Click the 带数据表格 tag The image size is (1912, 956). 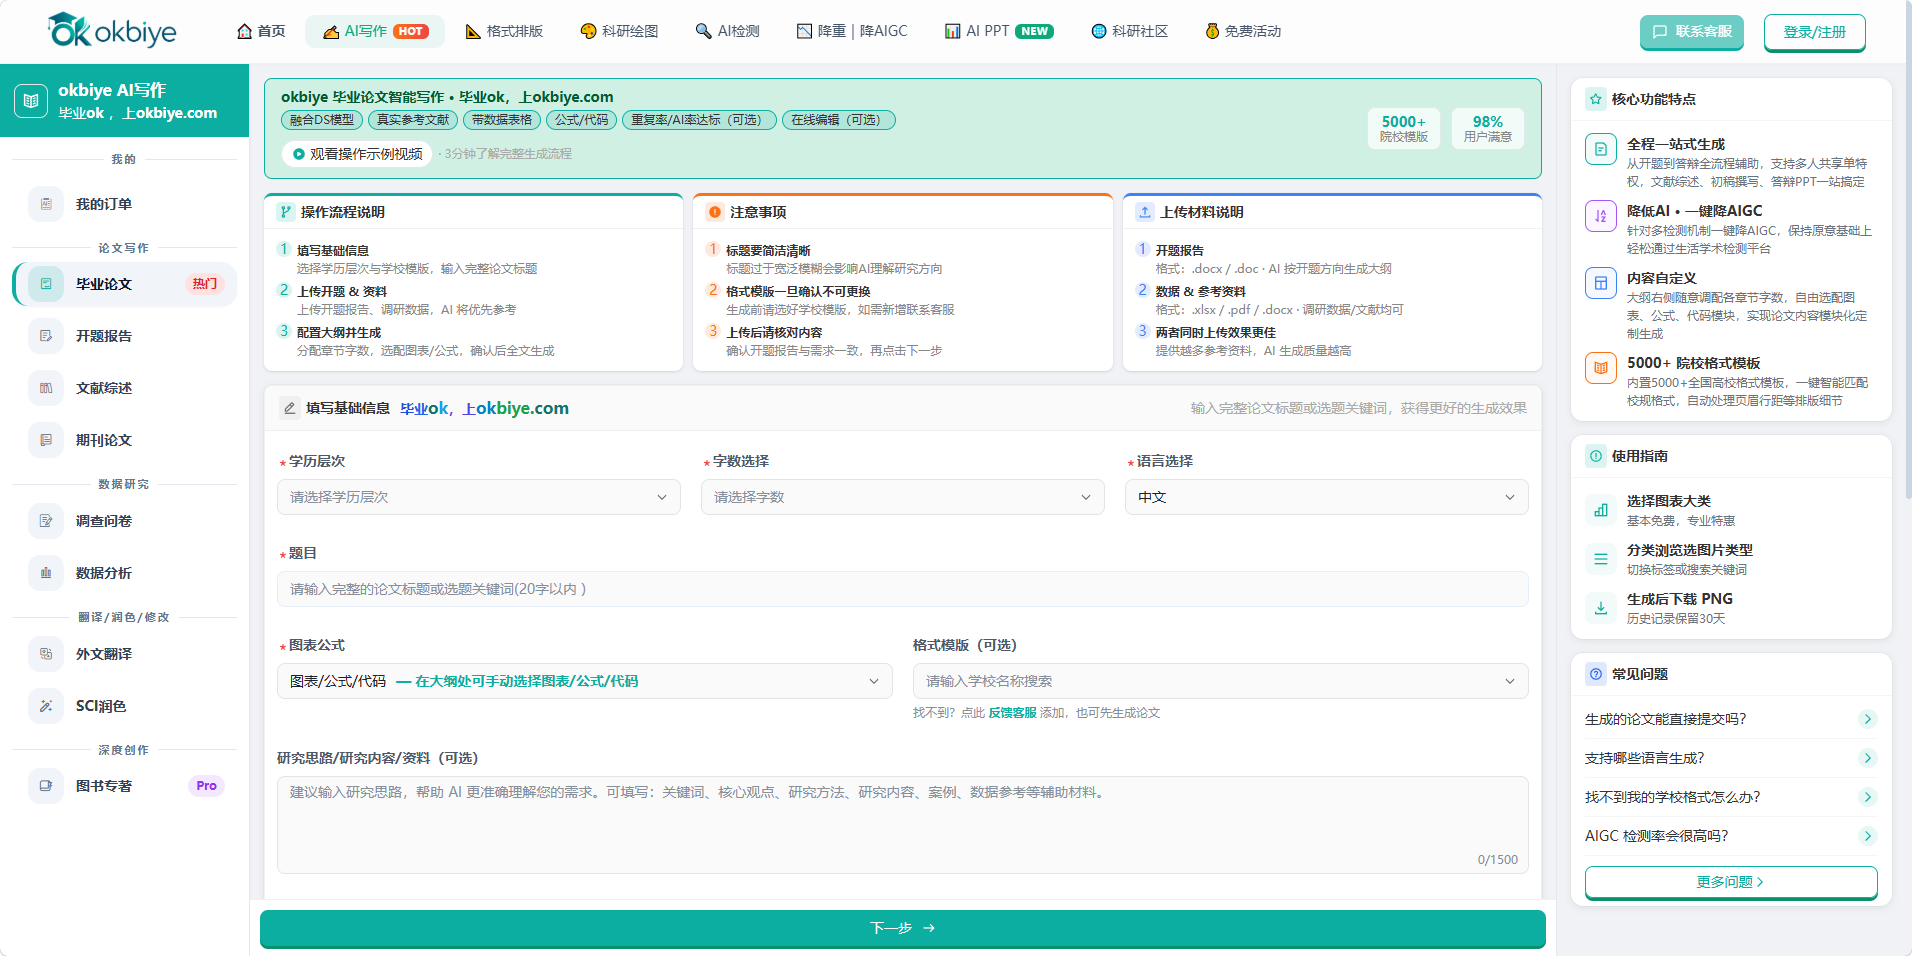click(x=502, y=120)
